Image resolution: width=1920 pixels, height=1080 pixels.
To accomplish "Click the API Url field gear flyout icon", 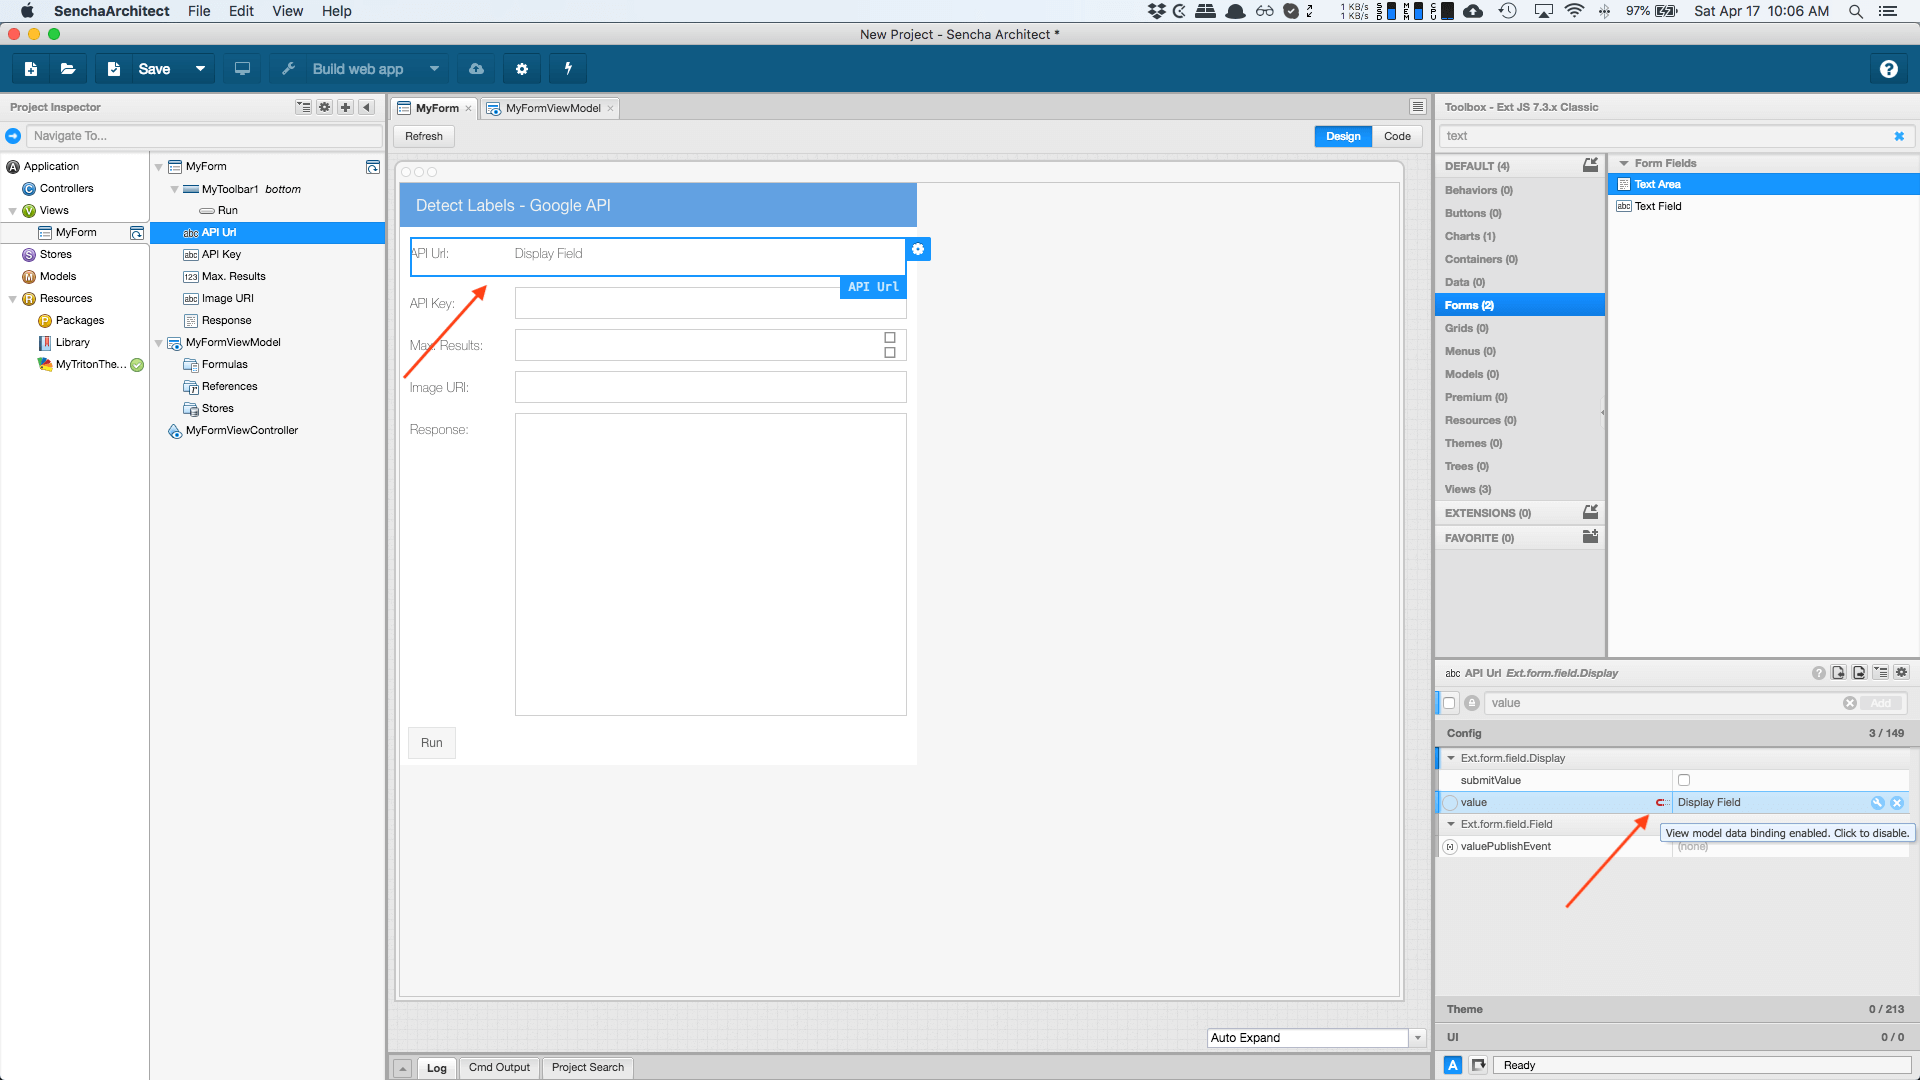I will click(x=918, y=249).
